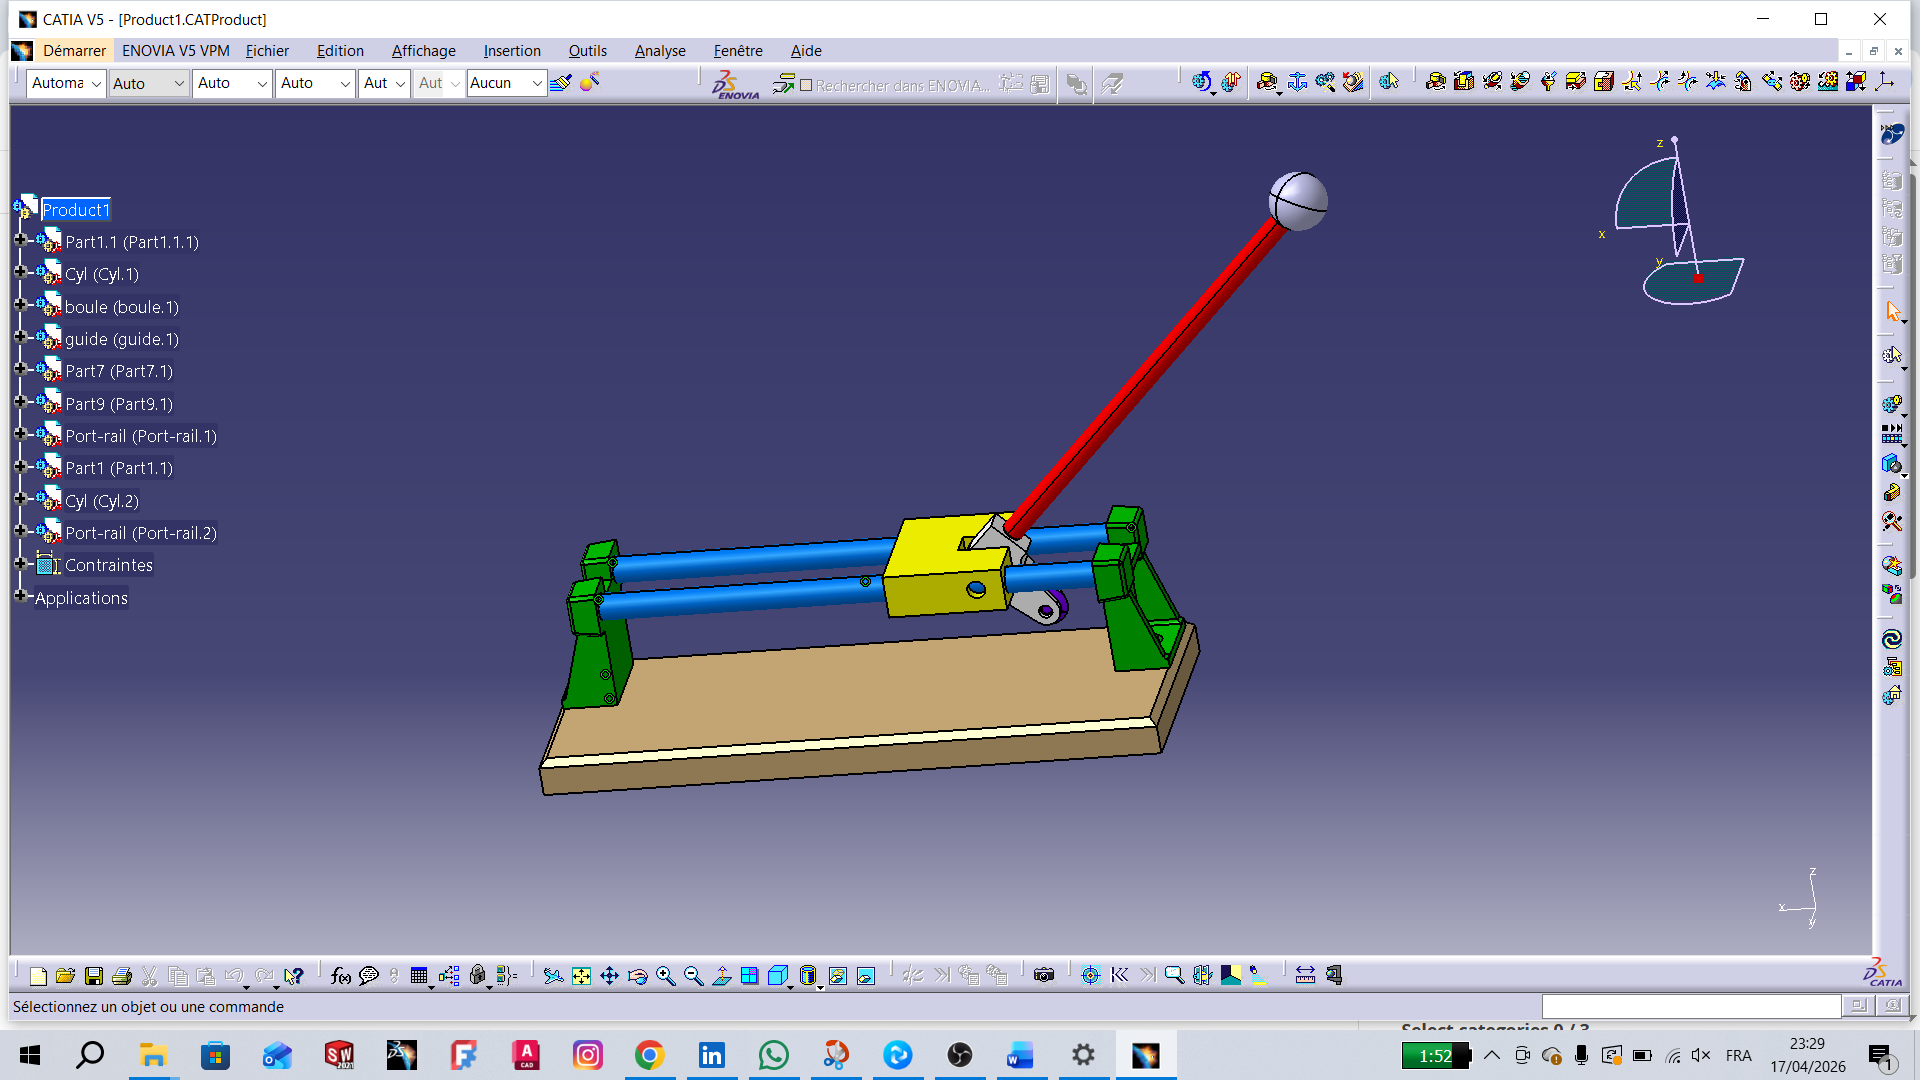Open the Fichier menu
Image resolution: width=1920 pixels, height=1080 pixels.
click(267, 51)
